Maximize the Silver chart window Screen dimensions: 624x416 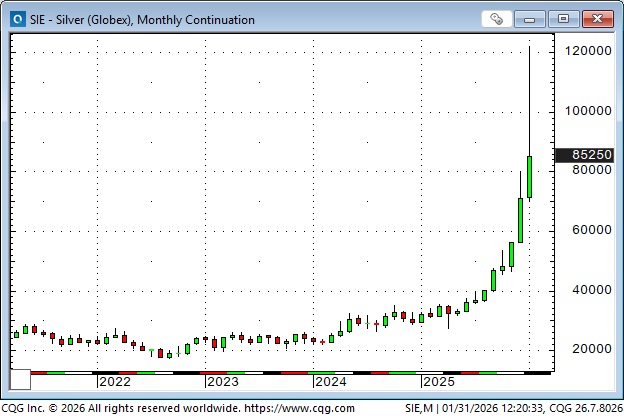(564, 19)
